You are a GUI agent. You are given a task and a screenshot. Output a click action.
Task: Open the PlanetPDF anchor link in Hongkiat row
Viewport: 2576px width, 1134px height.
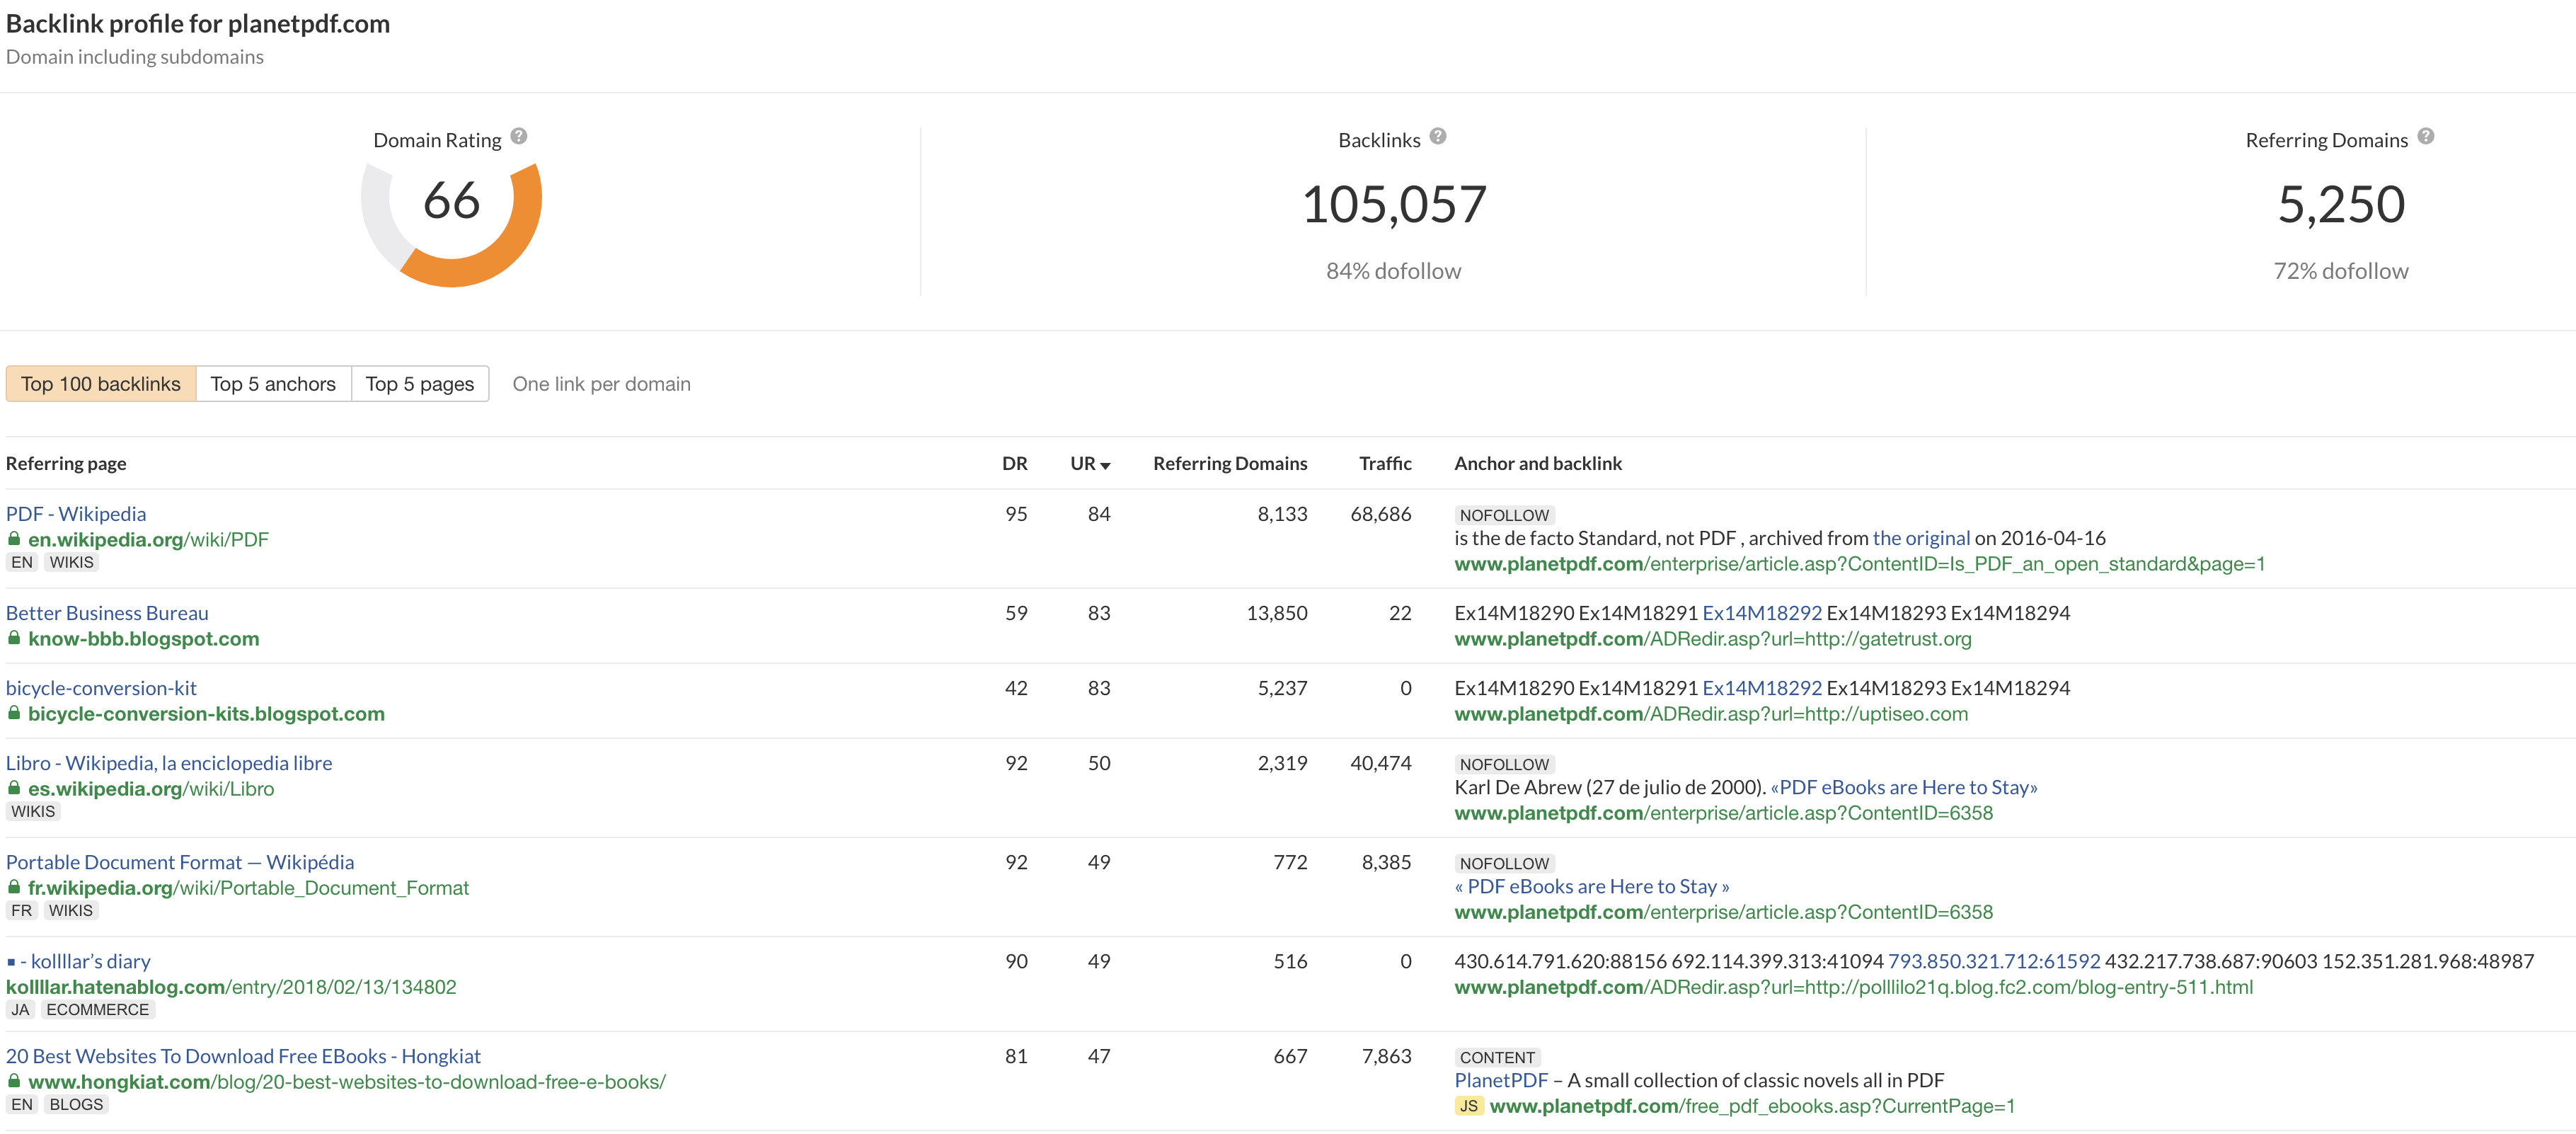pyautogui.click(x=1500, y=1080)
